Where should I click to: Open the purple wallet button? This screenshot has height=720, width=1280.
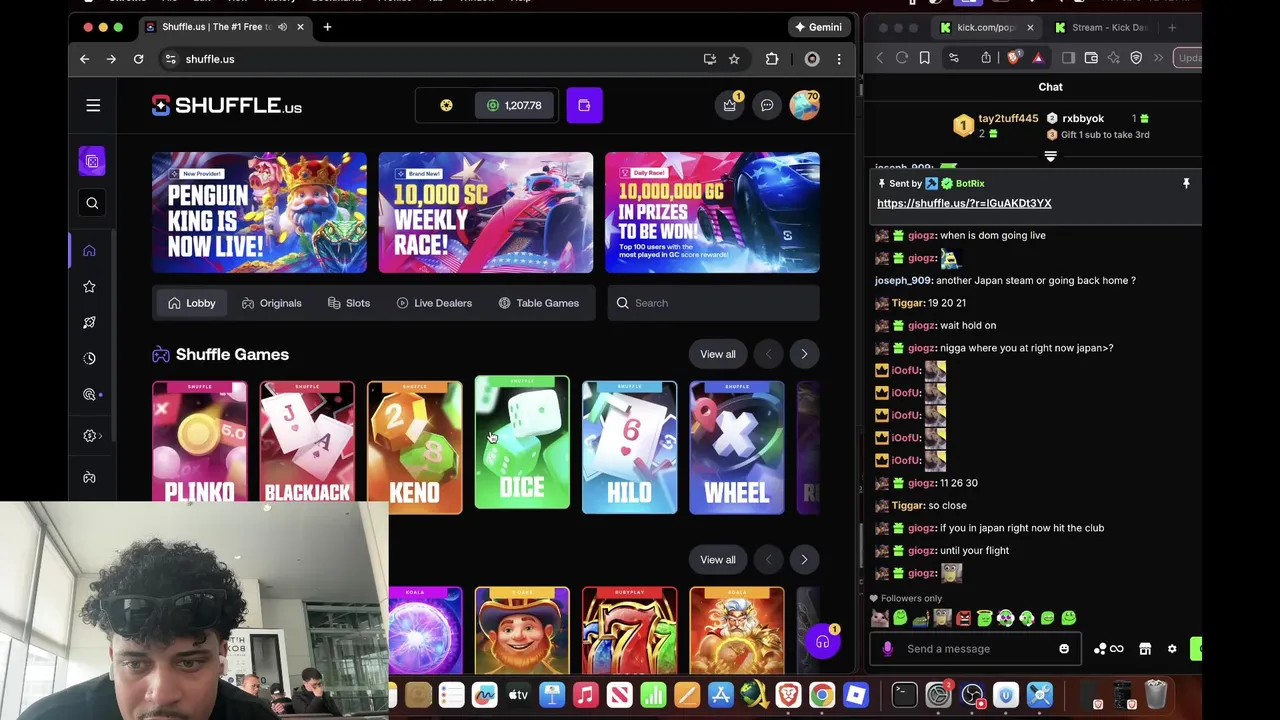click(584, 105)
